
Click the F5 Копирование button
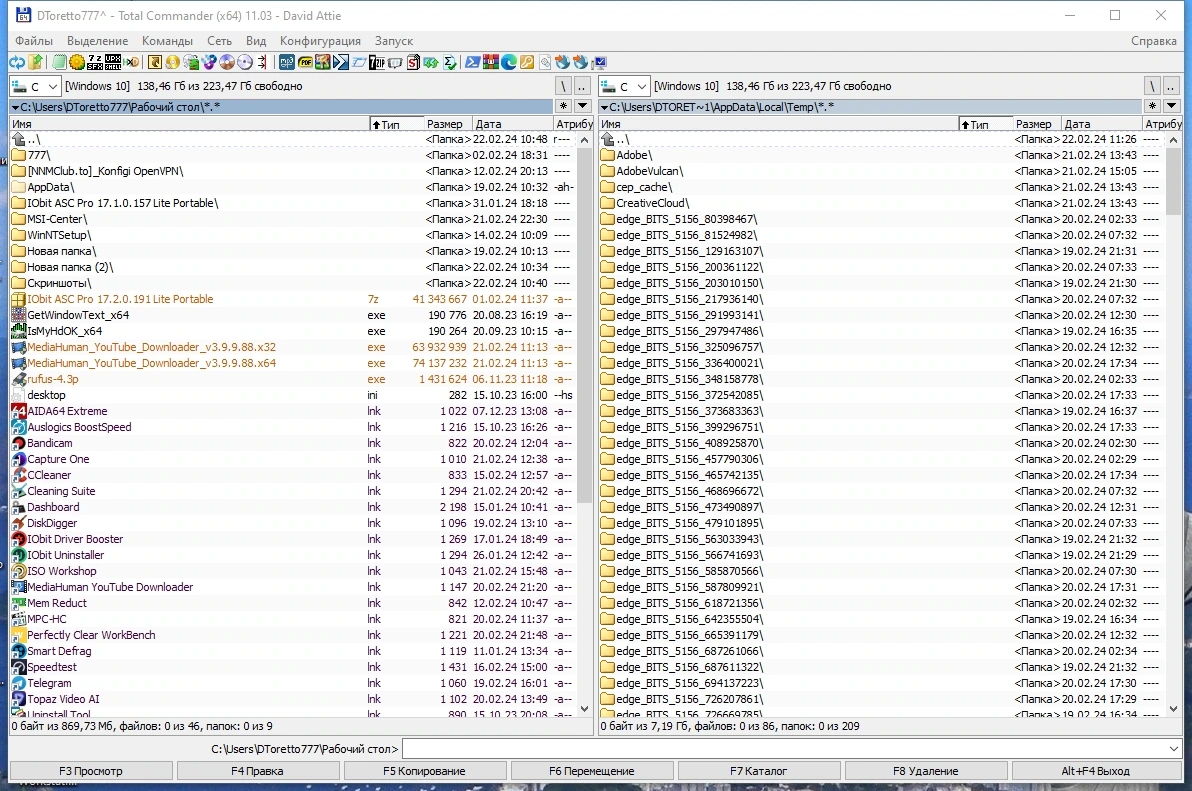(424, 770)
